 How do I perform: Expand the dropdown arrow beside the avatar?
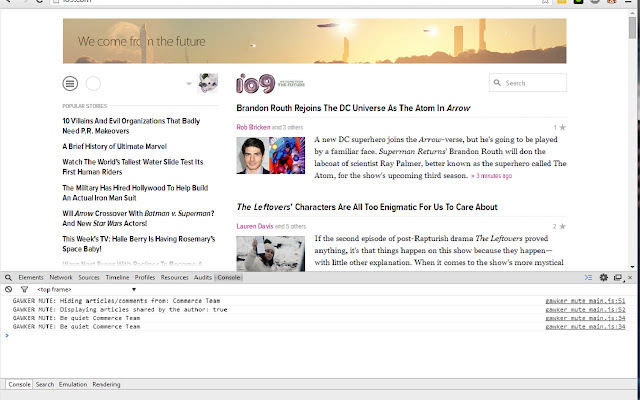[189, 84]
